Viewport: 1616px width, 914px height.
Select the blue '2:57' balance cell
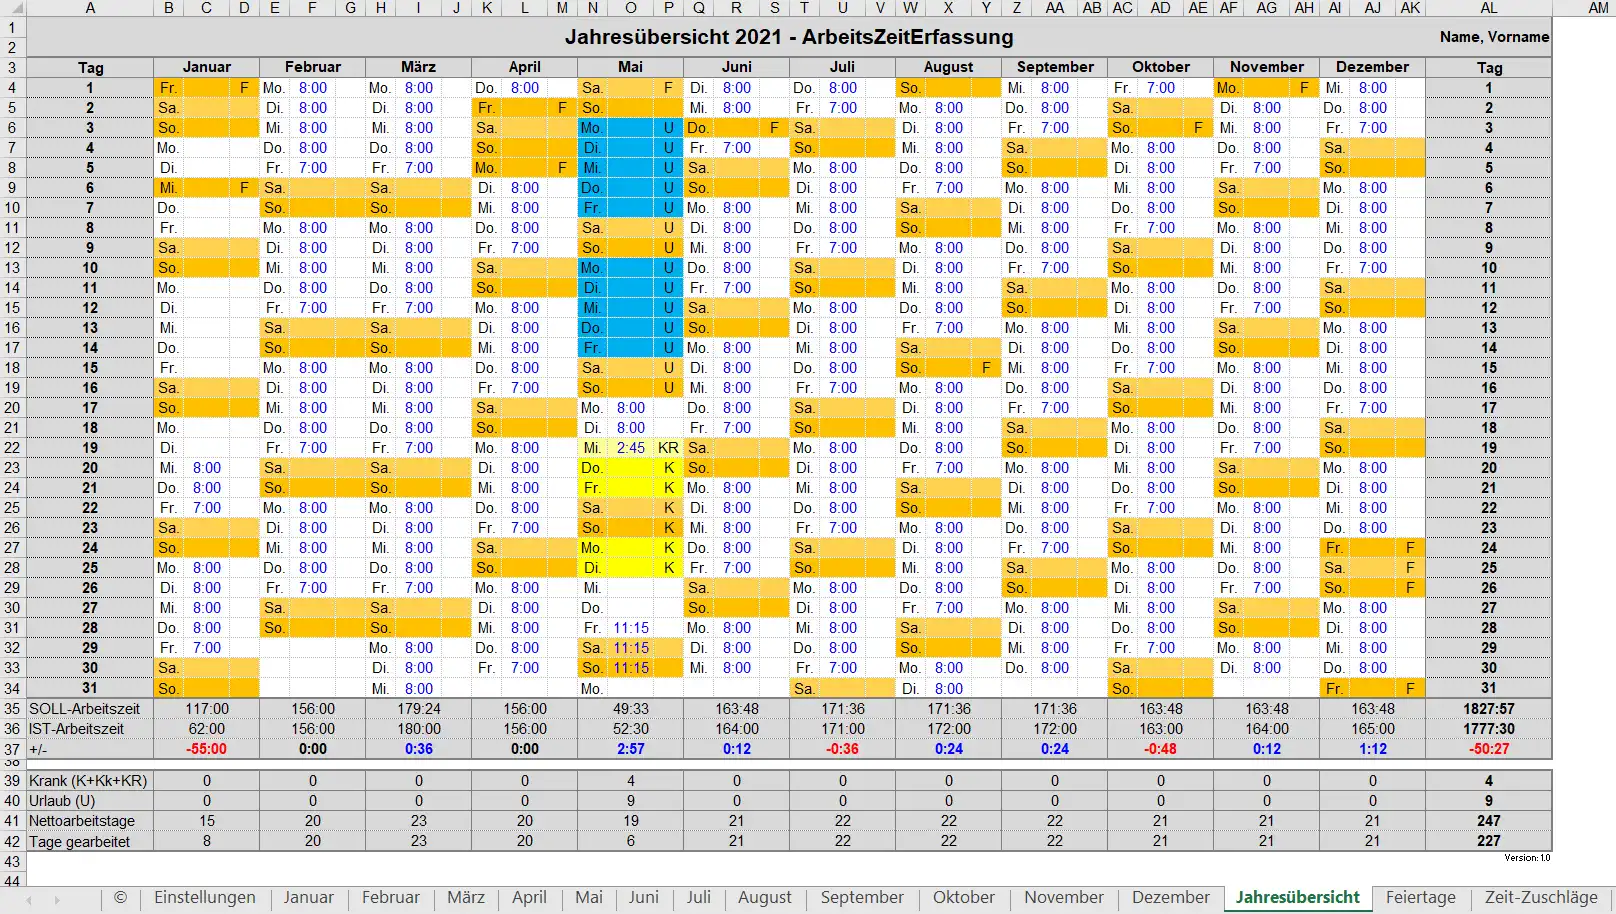631,749
